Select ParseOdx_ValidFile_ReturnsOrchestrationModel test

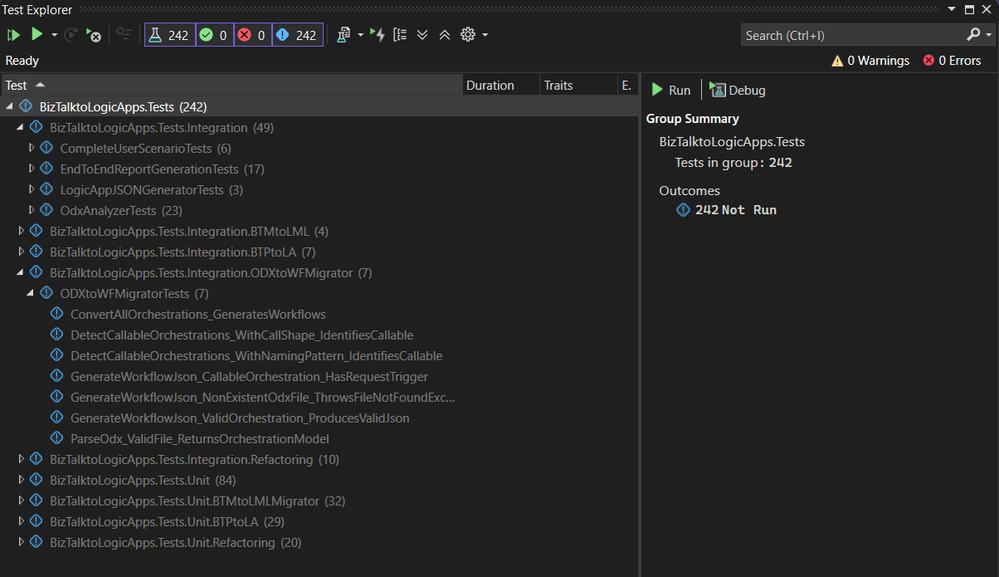199,439
